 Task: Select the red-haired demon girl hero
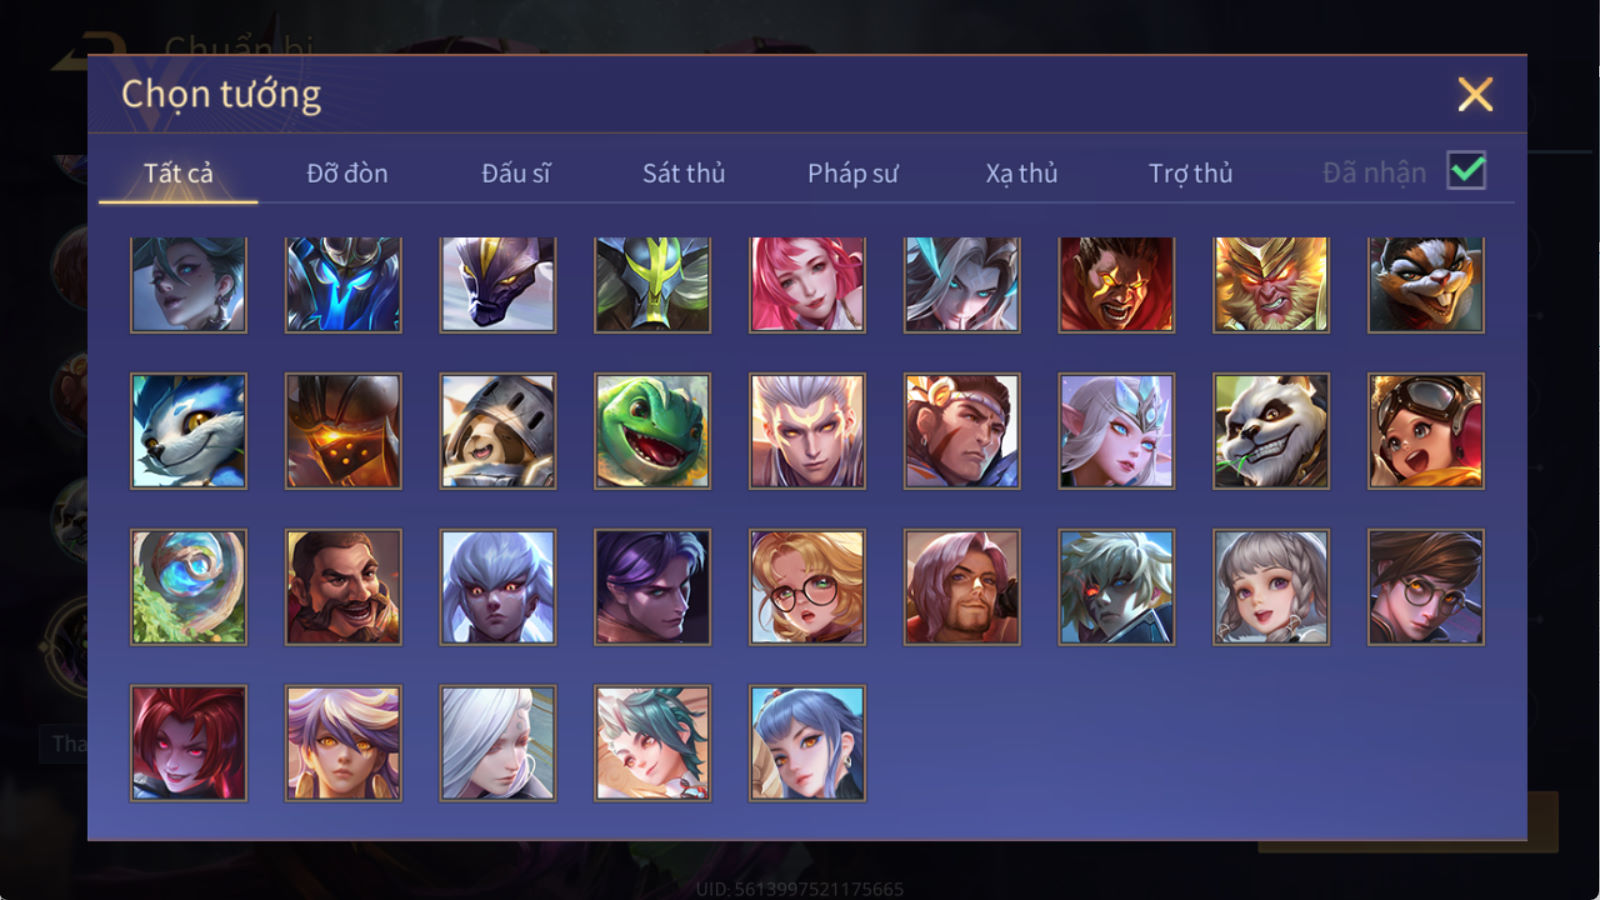188,743
